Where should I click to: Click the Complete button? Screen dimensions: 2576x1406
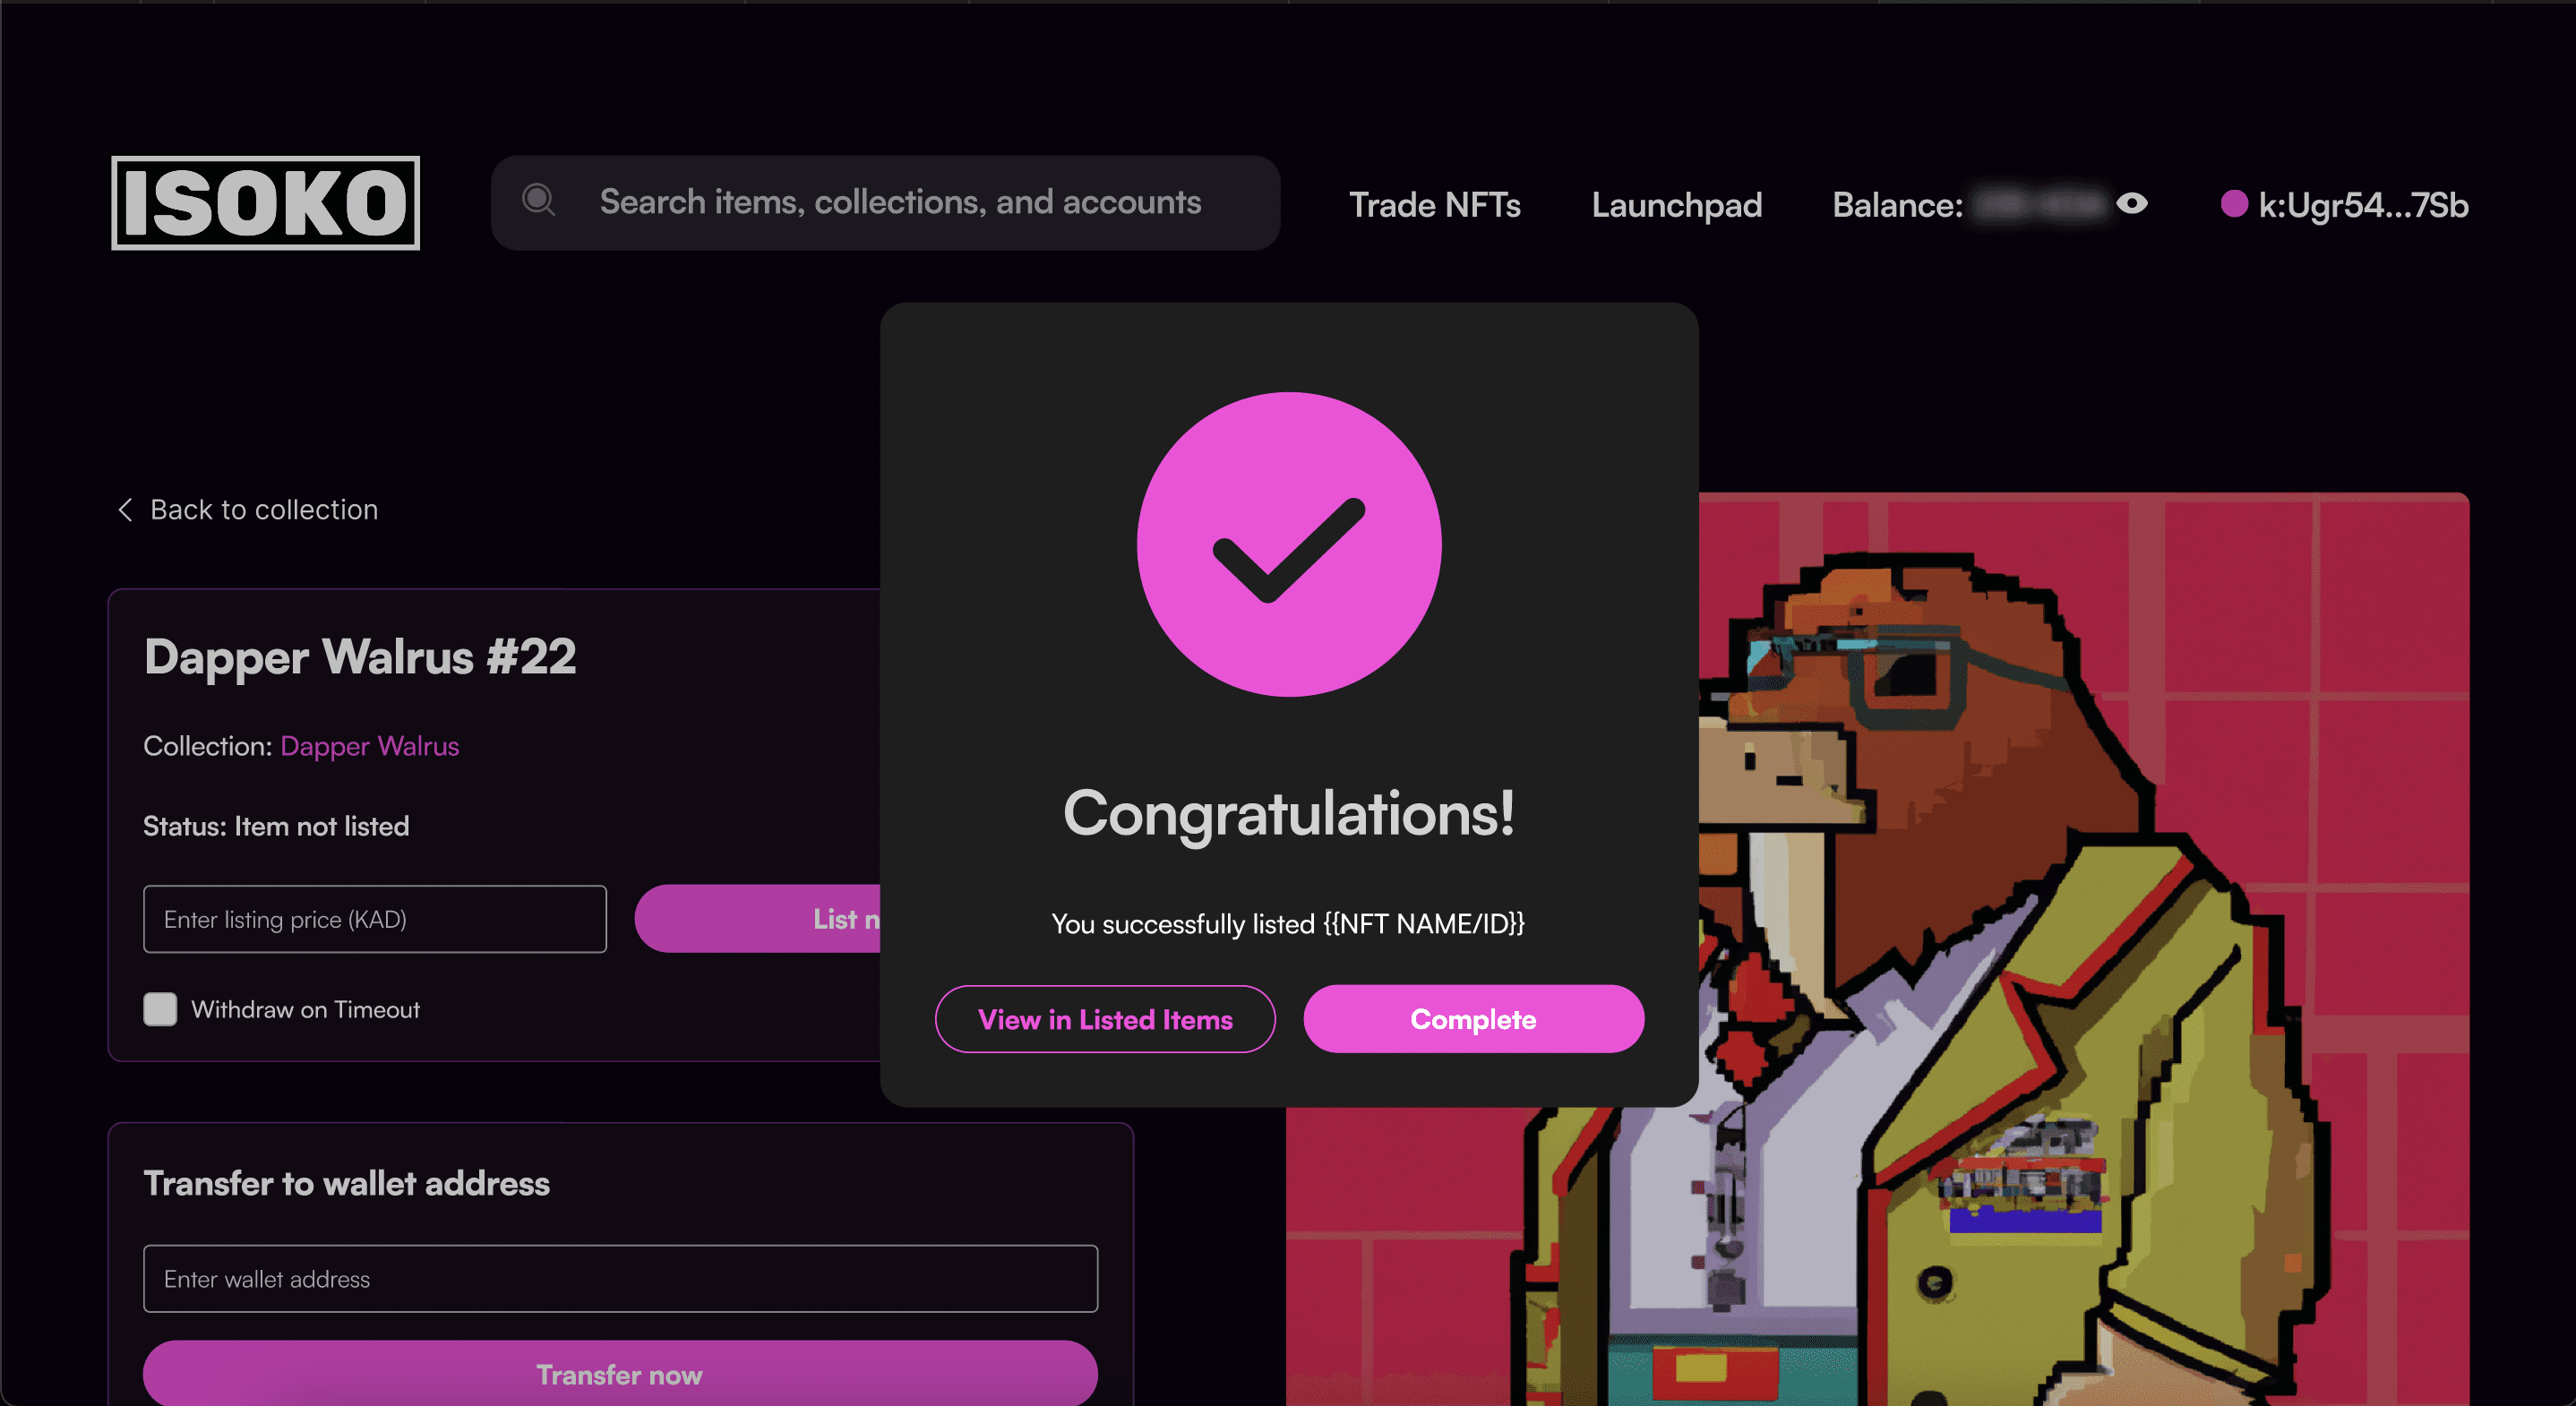(1473, 1019)
